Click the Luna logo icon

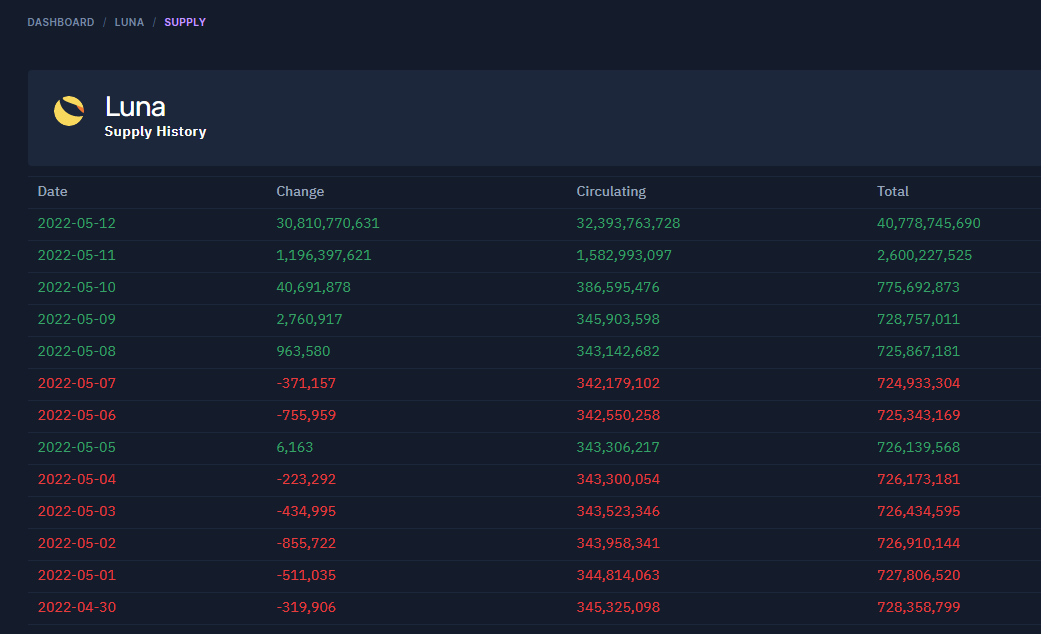tap(69, 111)
